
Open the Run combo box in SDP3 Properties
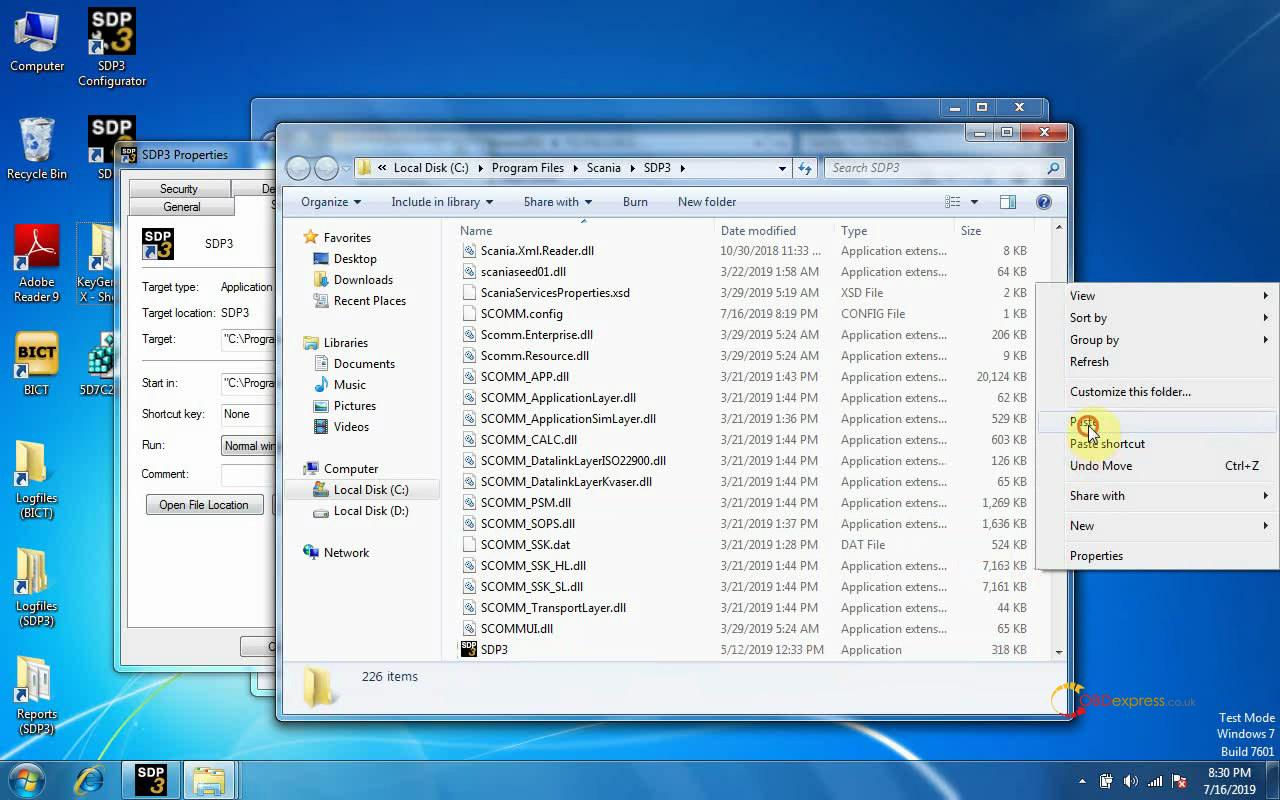248,445
